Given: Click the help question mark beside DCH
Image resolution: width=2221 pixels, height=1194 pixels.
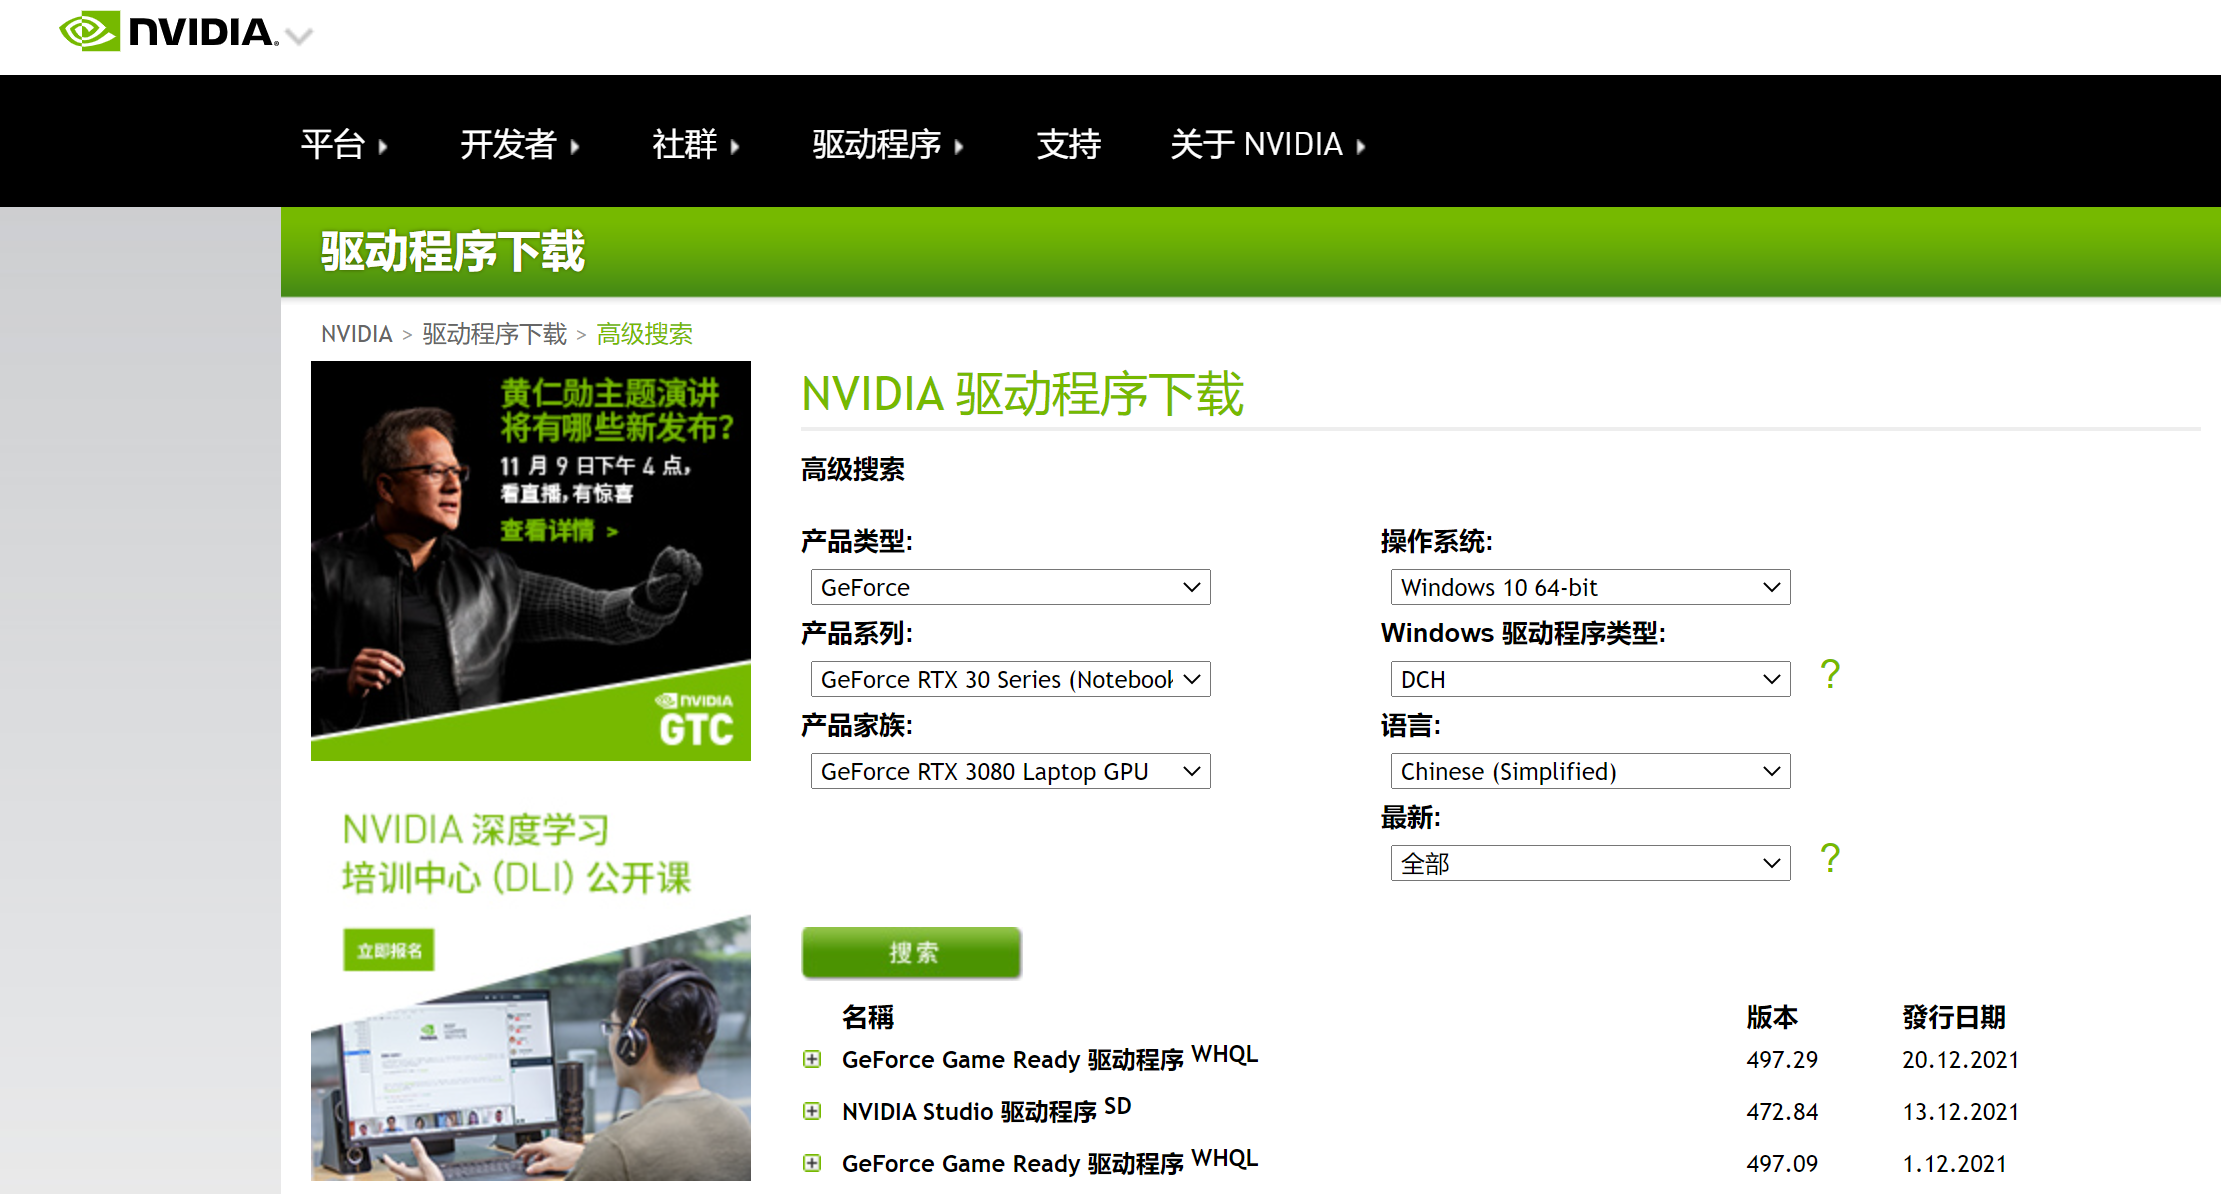Looking at the screenshot, I should coord(1830,674).
